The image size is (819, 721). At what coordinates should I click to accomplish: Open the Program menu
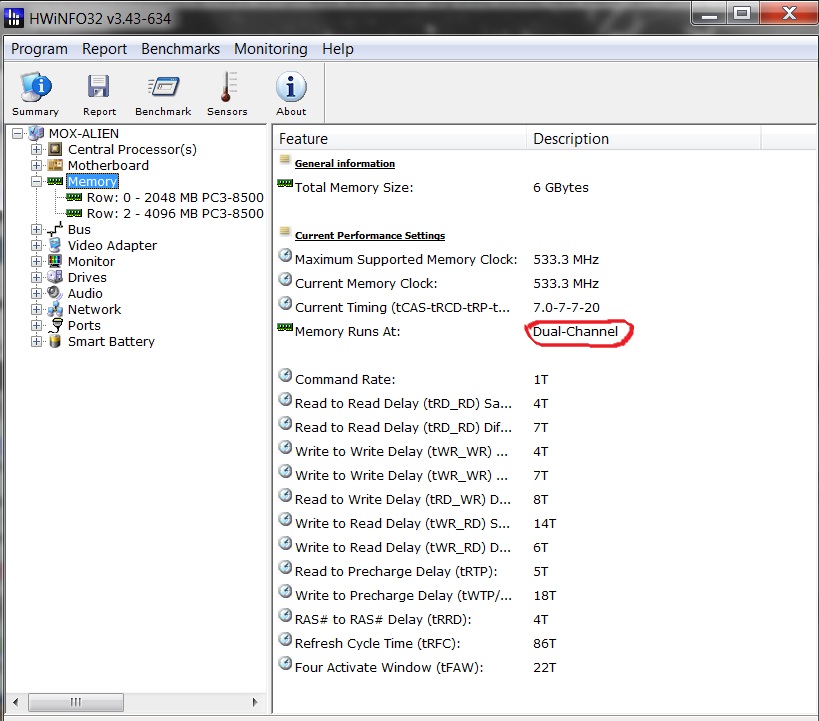(39, 49)
